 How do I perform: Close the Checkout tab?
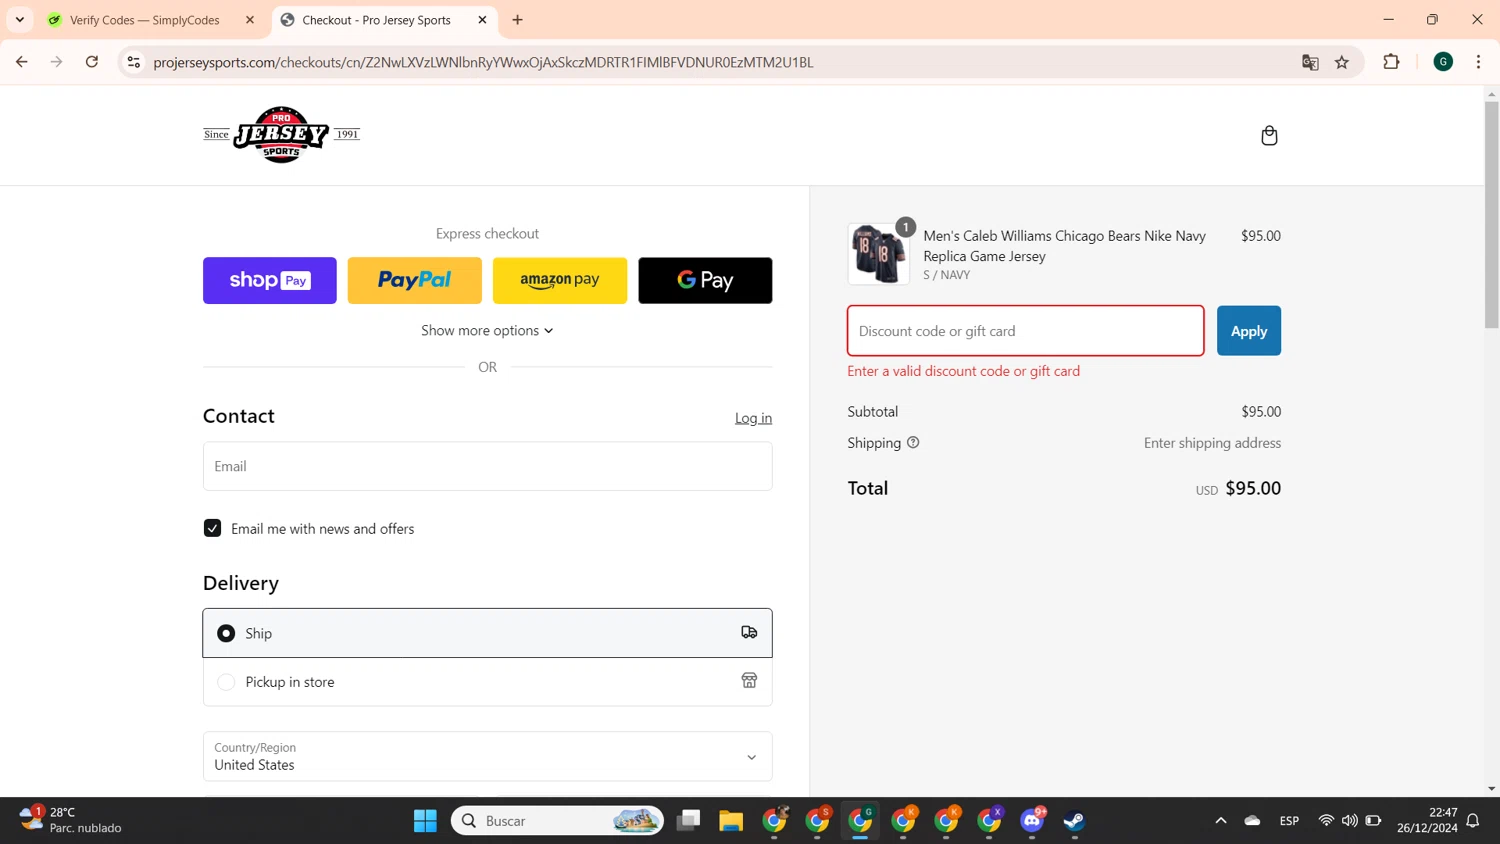pos(482,20)
